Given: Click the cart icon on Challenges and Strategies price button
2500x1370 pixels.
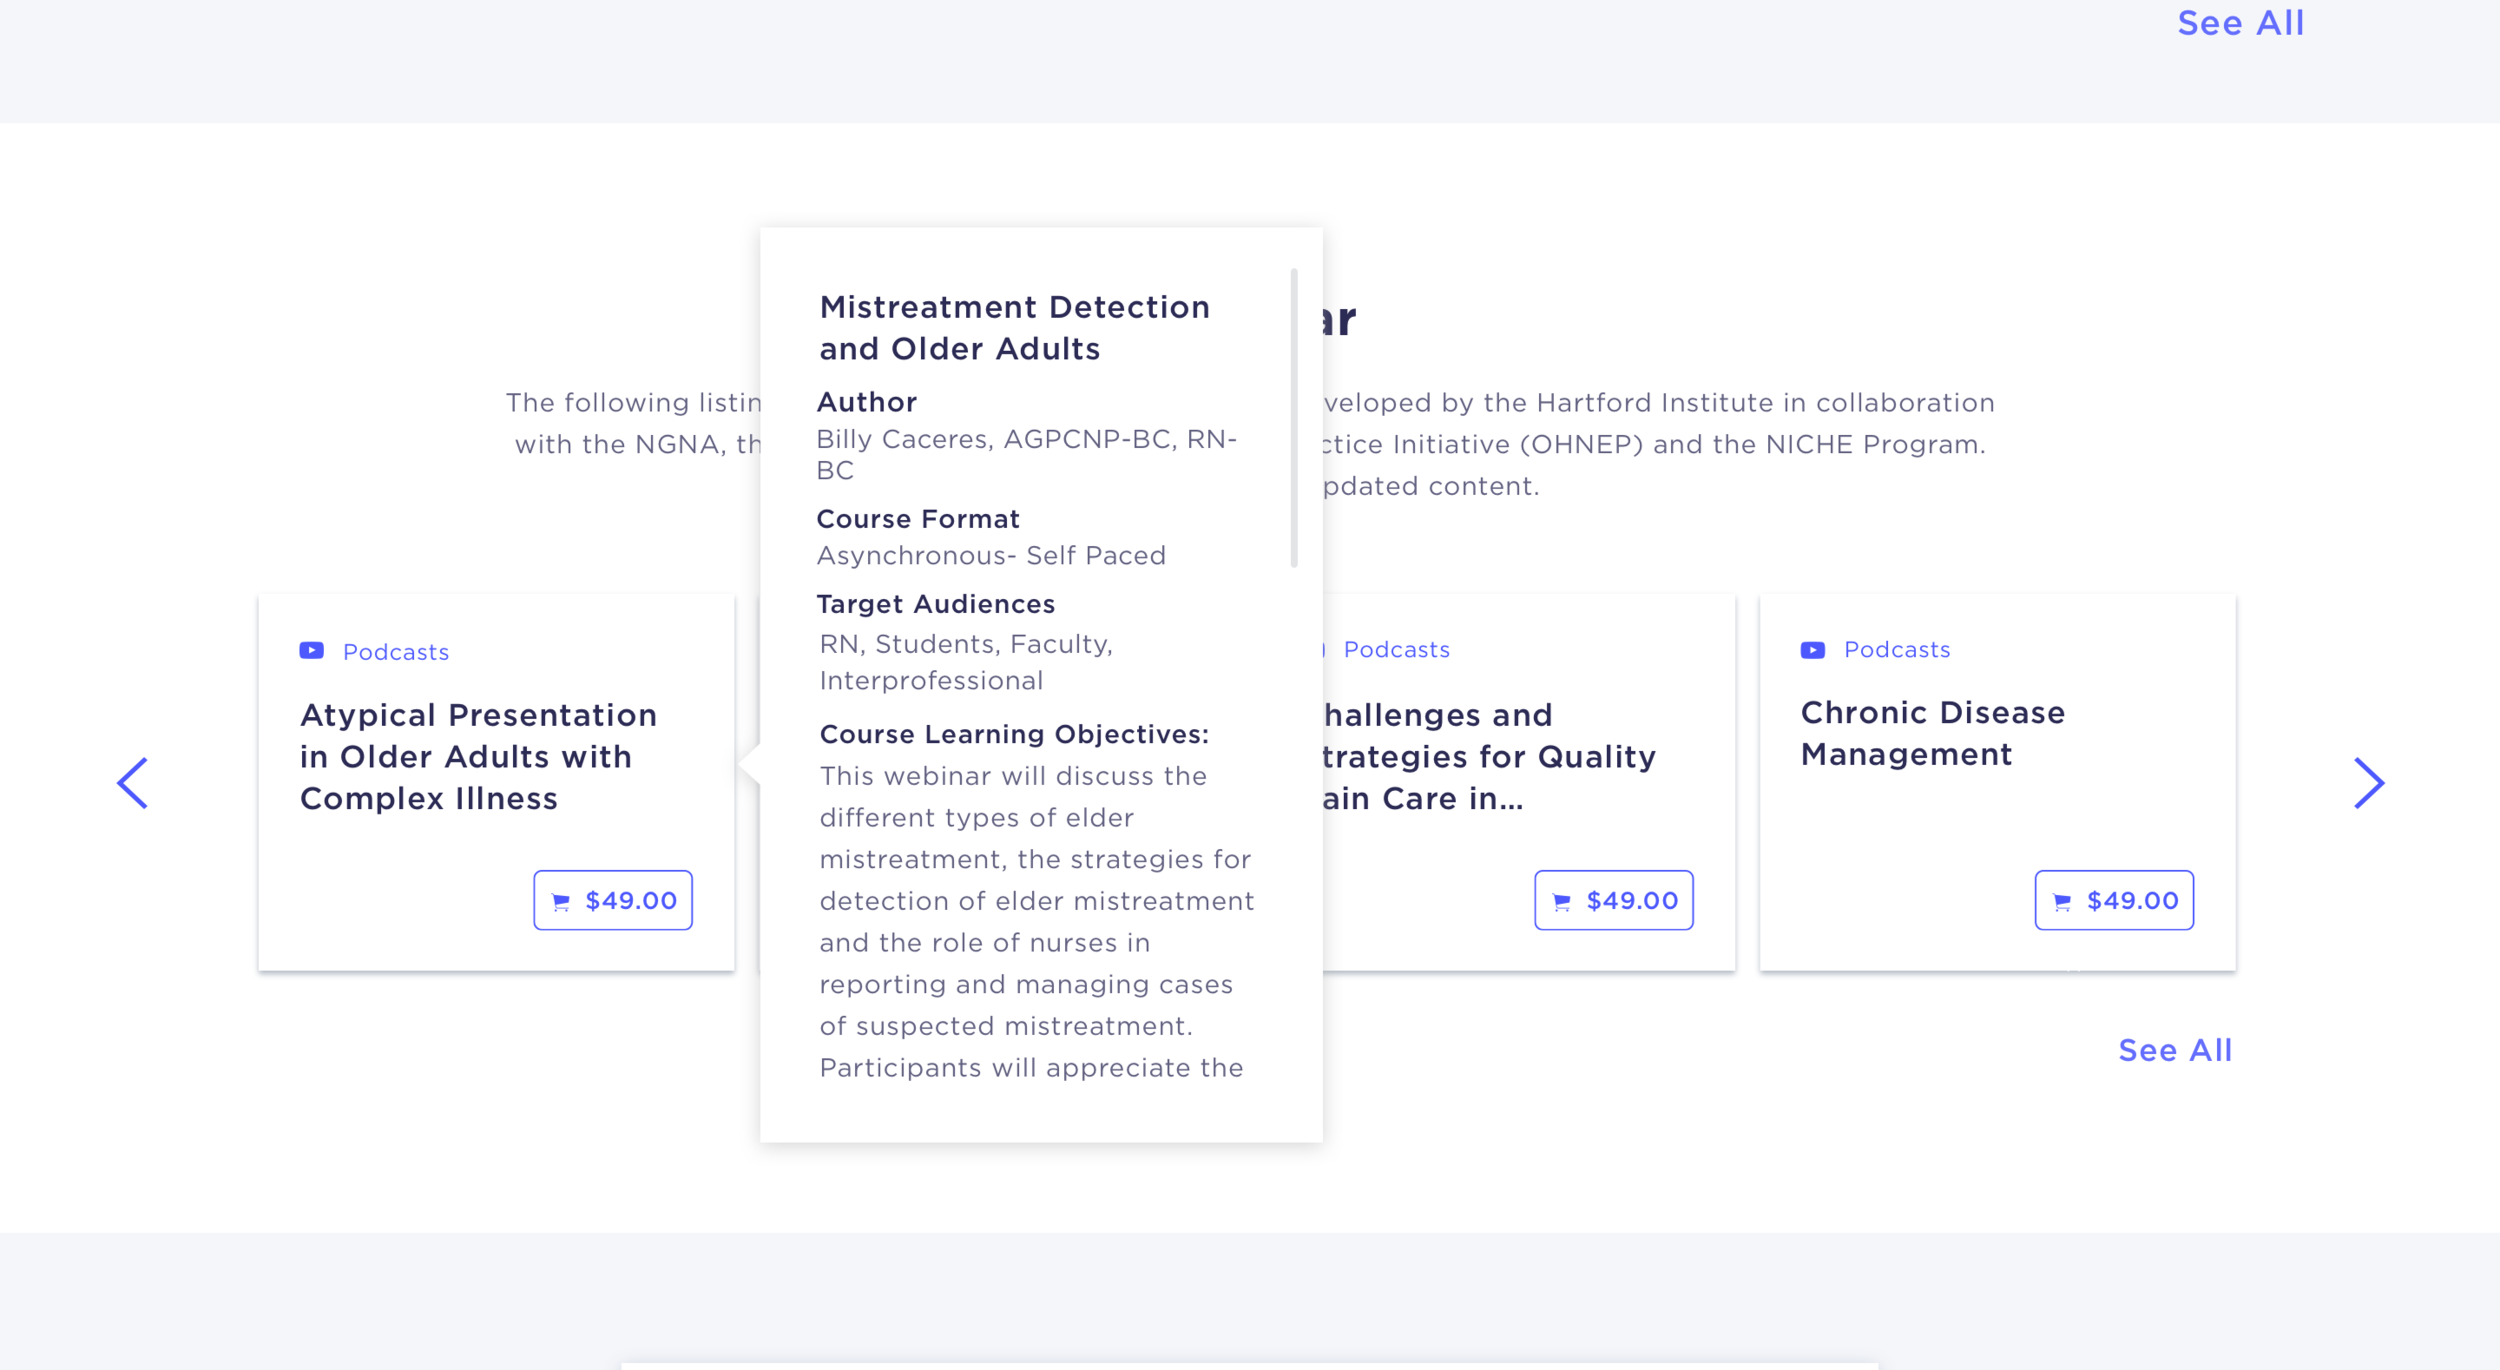Looking at the screenshot, I should [x=1562, y=902].
